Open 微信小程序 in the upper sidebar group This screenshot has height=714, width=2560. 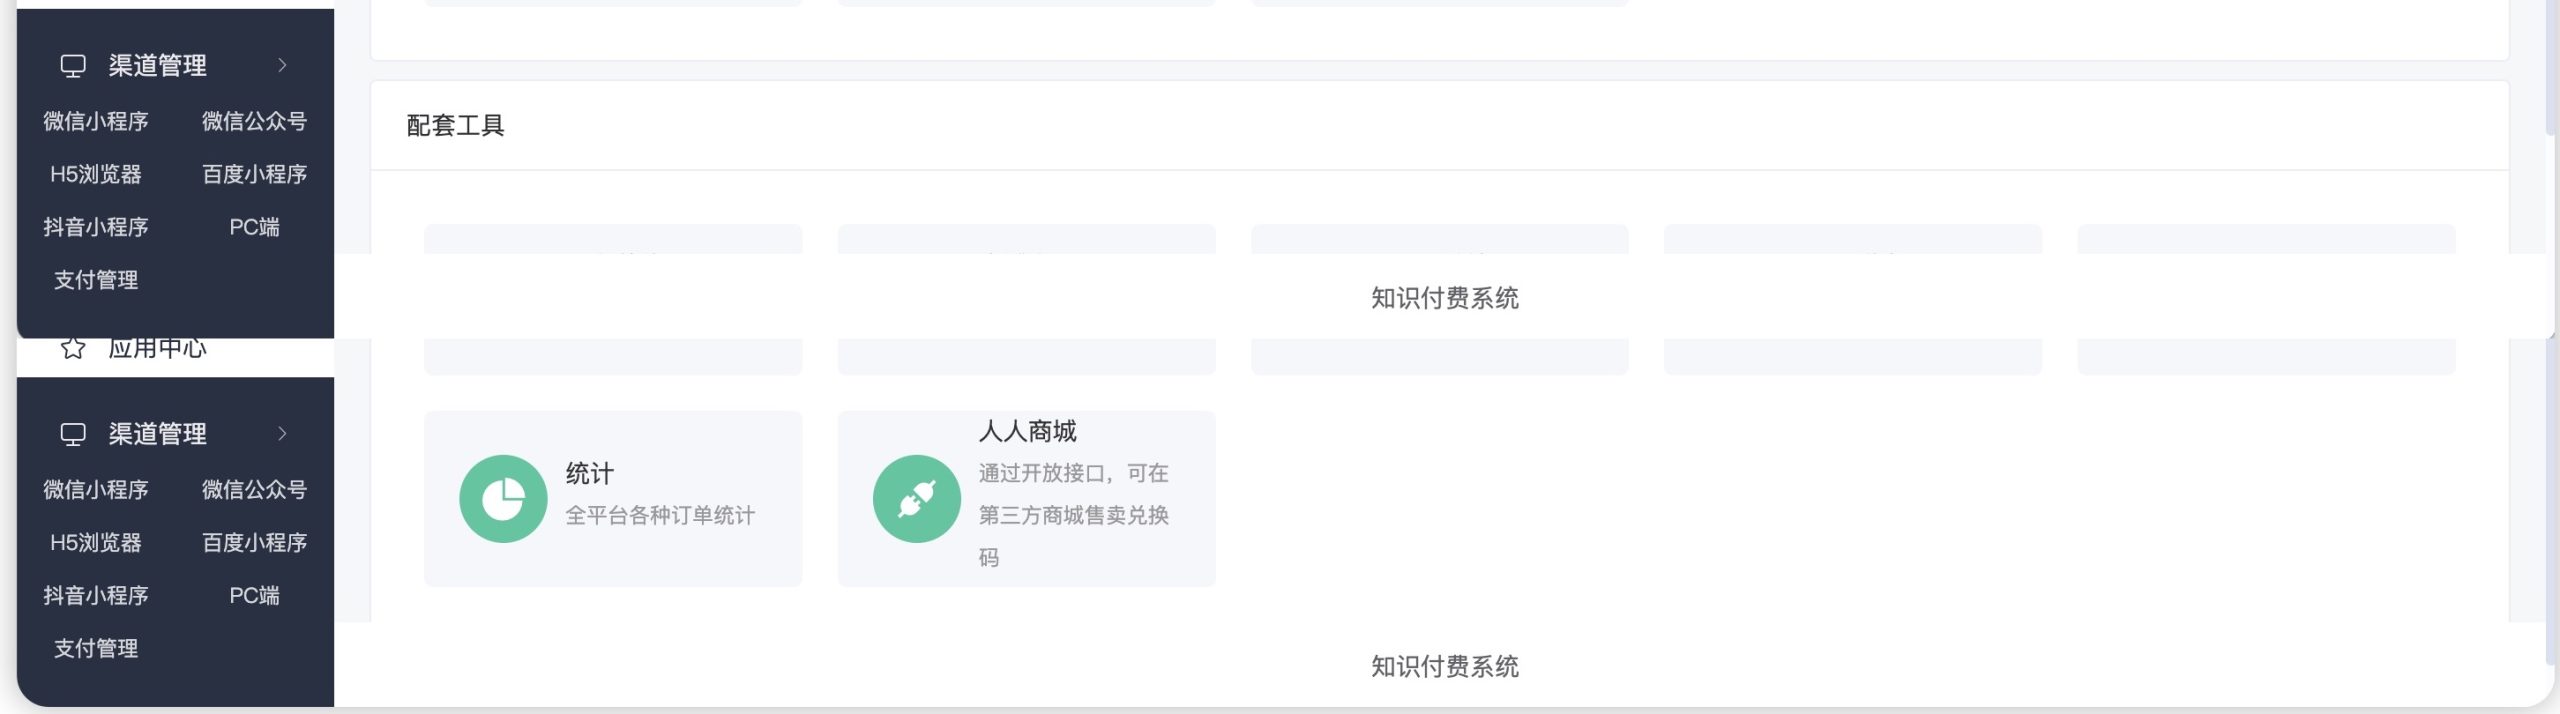point(96,121)
